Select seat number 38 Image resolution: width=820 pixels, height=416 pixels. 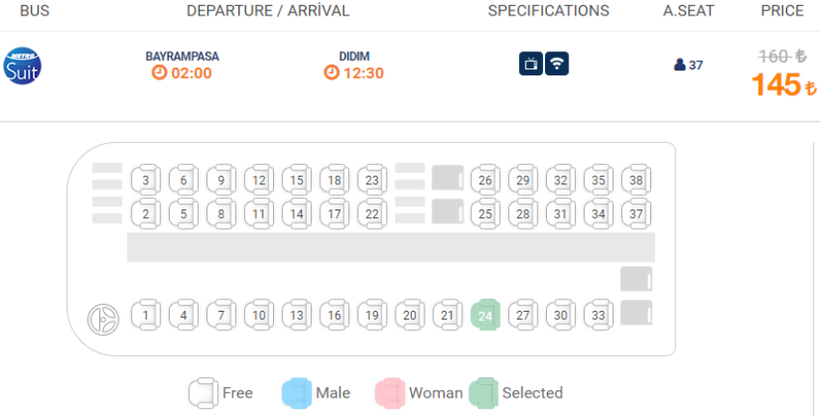636,180
